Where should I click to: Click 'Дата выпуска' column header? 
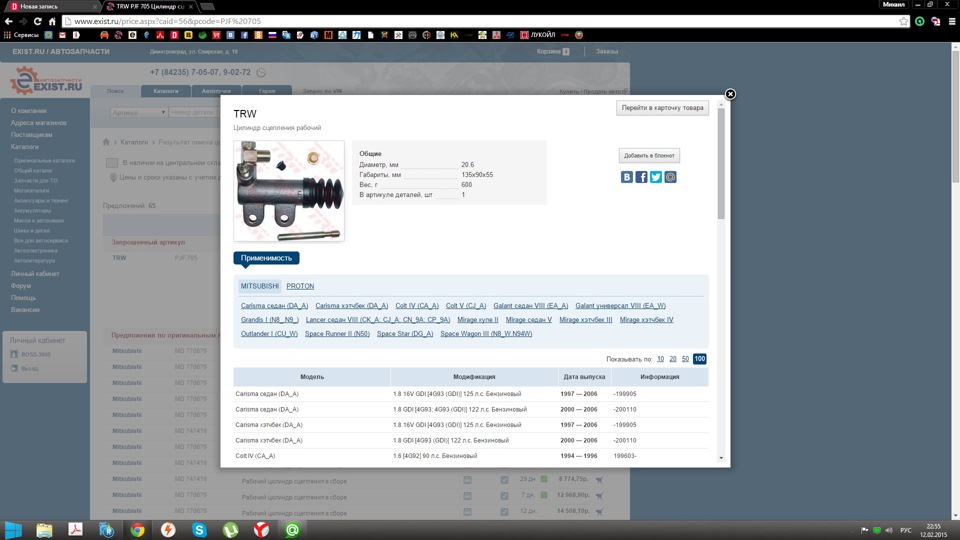584,377
